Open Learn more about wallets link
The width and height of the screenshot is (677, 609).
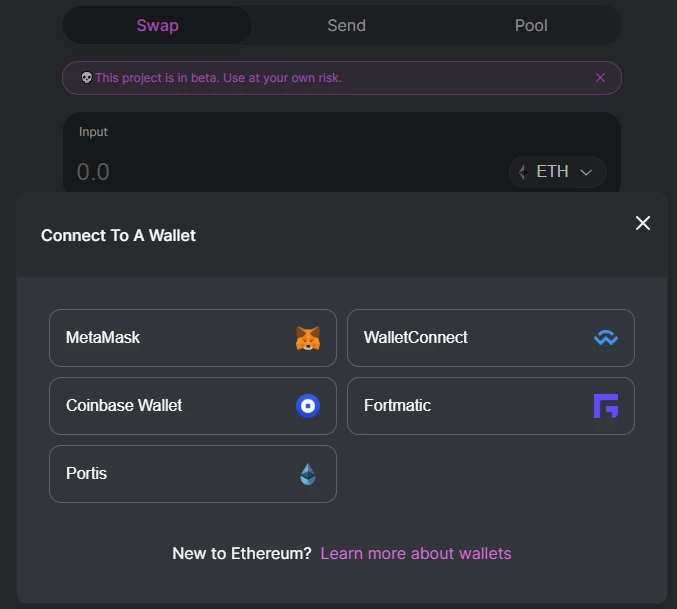[x=416, y=553]
